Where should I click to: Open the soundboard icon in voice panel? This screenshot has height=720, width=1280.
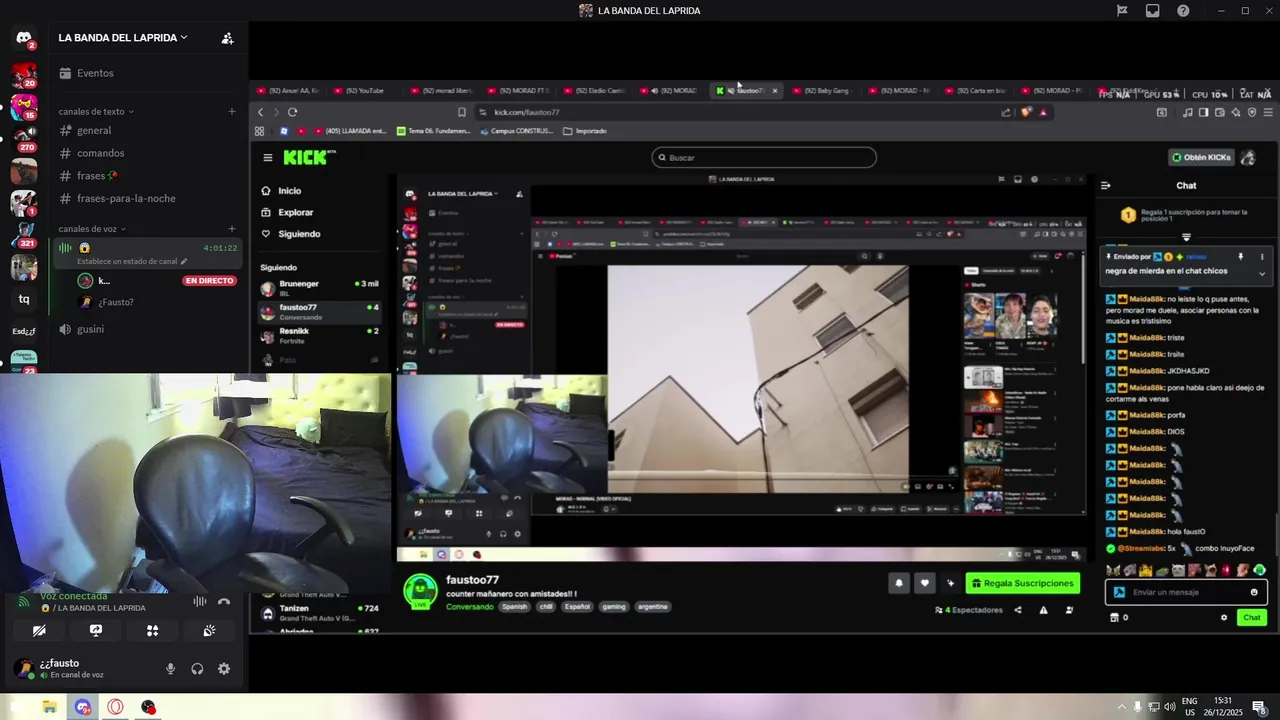[x=209, y=631]
